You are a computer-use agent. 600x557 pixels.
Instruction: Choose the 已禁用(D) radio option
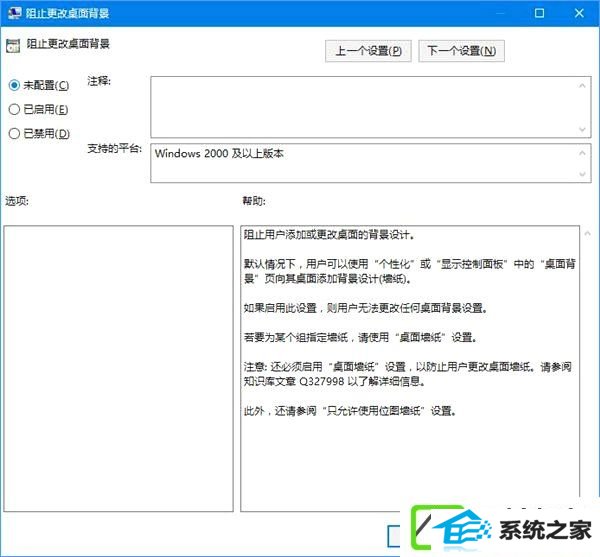coord(39,134)
